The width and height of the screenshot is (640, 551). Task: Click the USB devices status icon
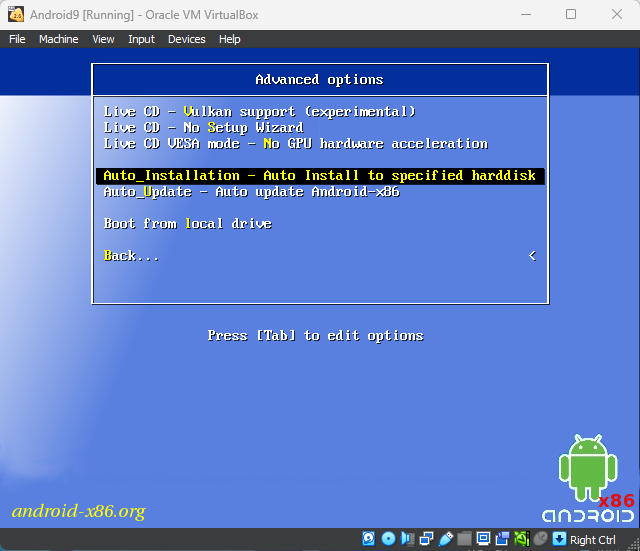(446, 539)
